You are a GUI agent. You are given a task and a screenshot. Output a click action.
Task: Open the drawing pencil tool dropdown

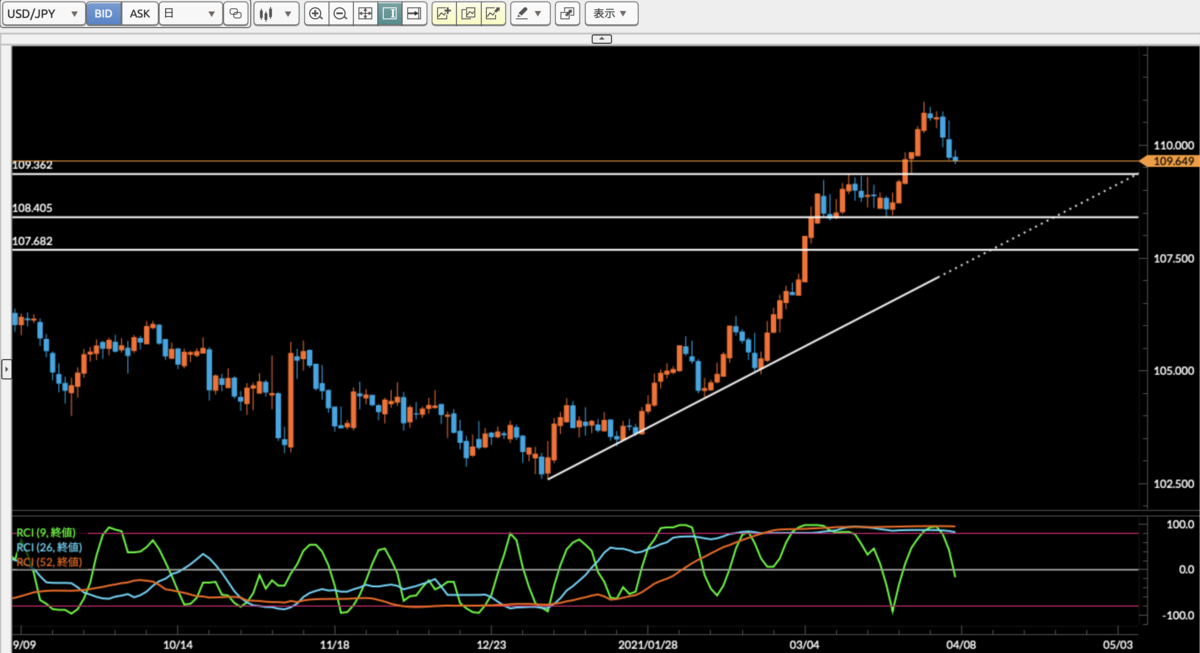click(x=530, y=14)
